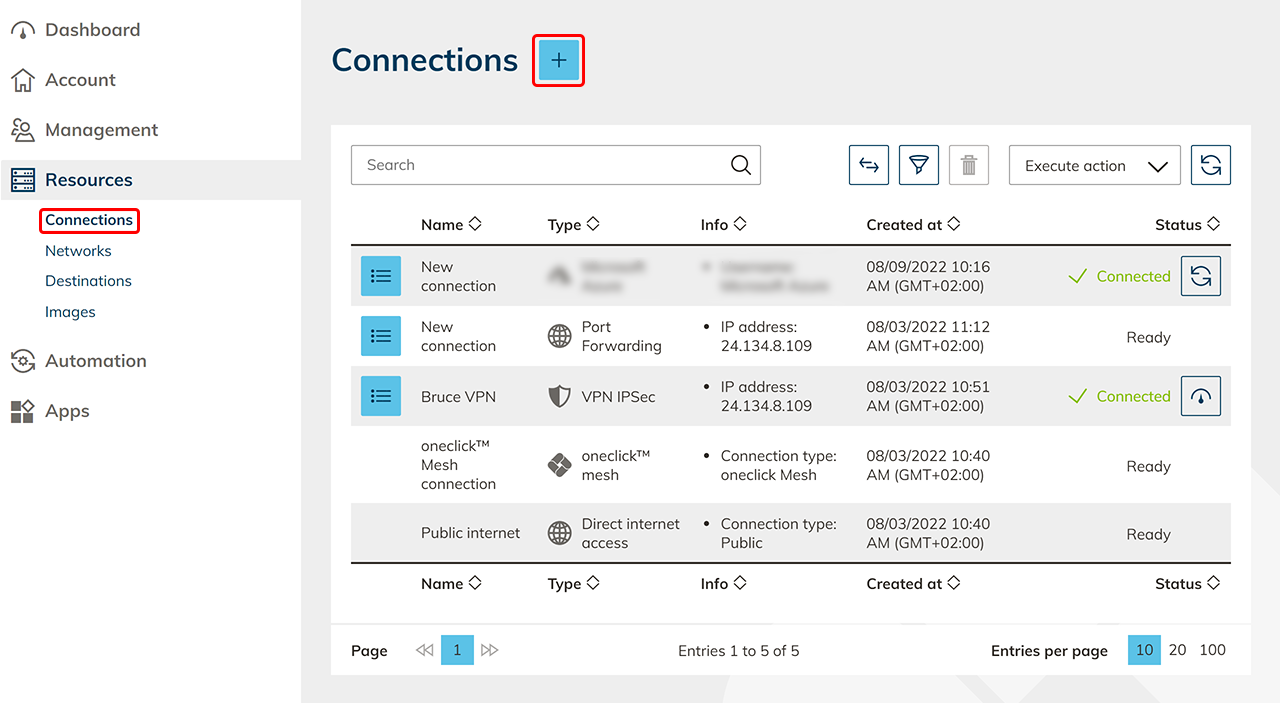Sort by top Status column header
The height and width of the screenshot is (703, 1280).
(1187, 225)
